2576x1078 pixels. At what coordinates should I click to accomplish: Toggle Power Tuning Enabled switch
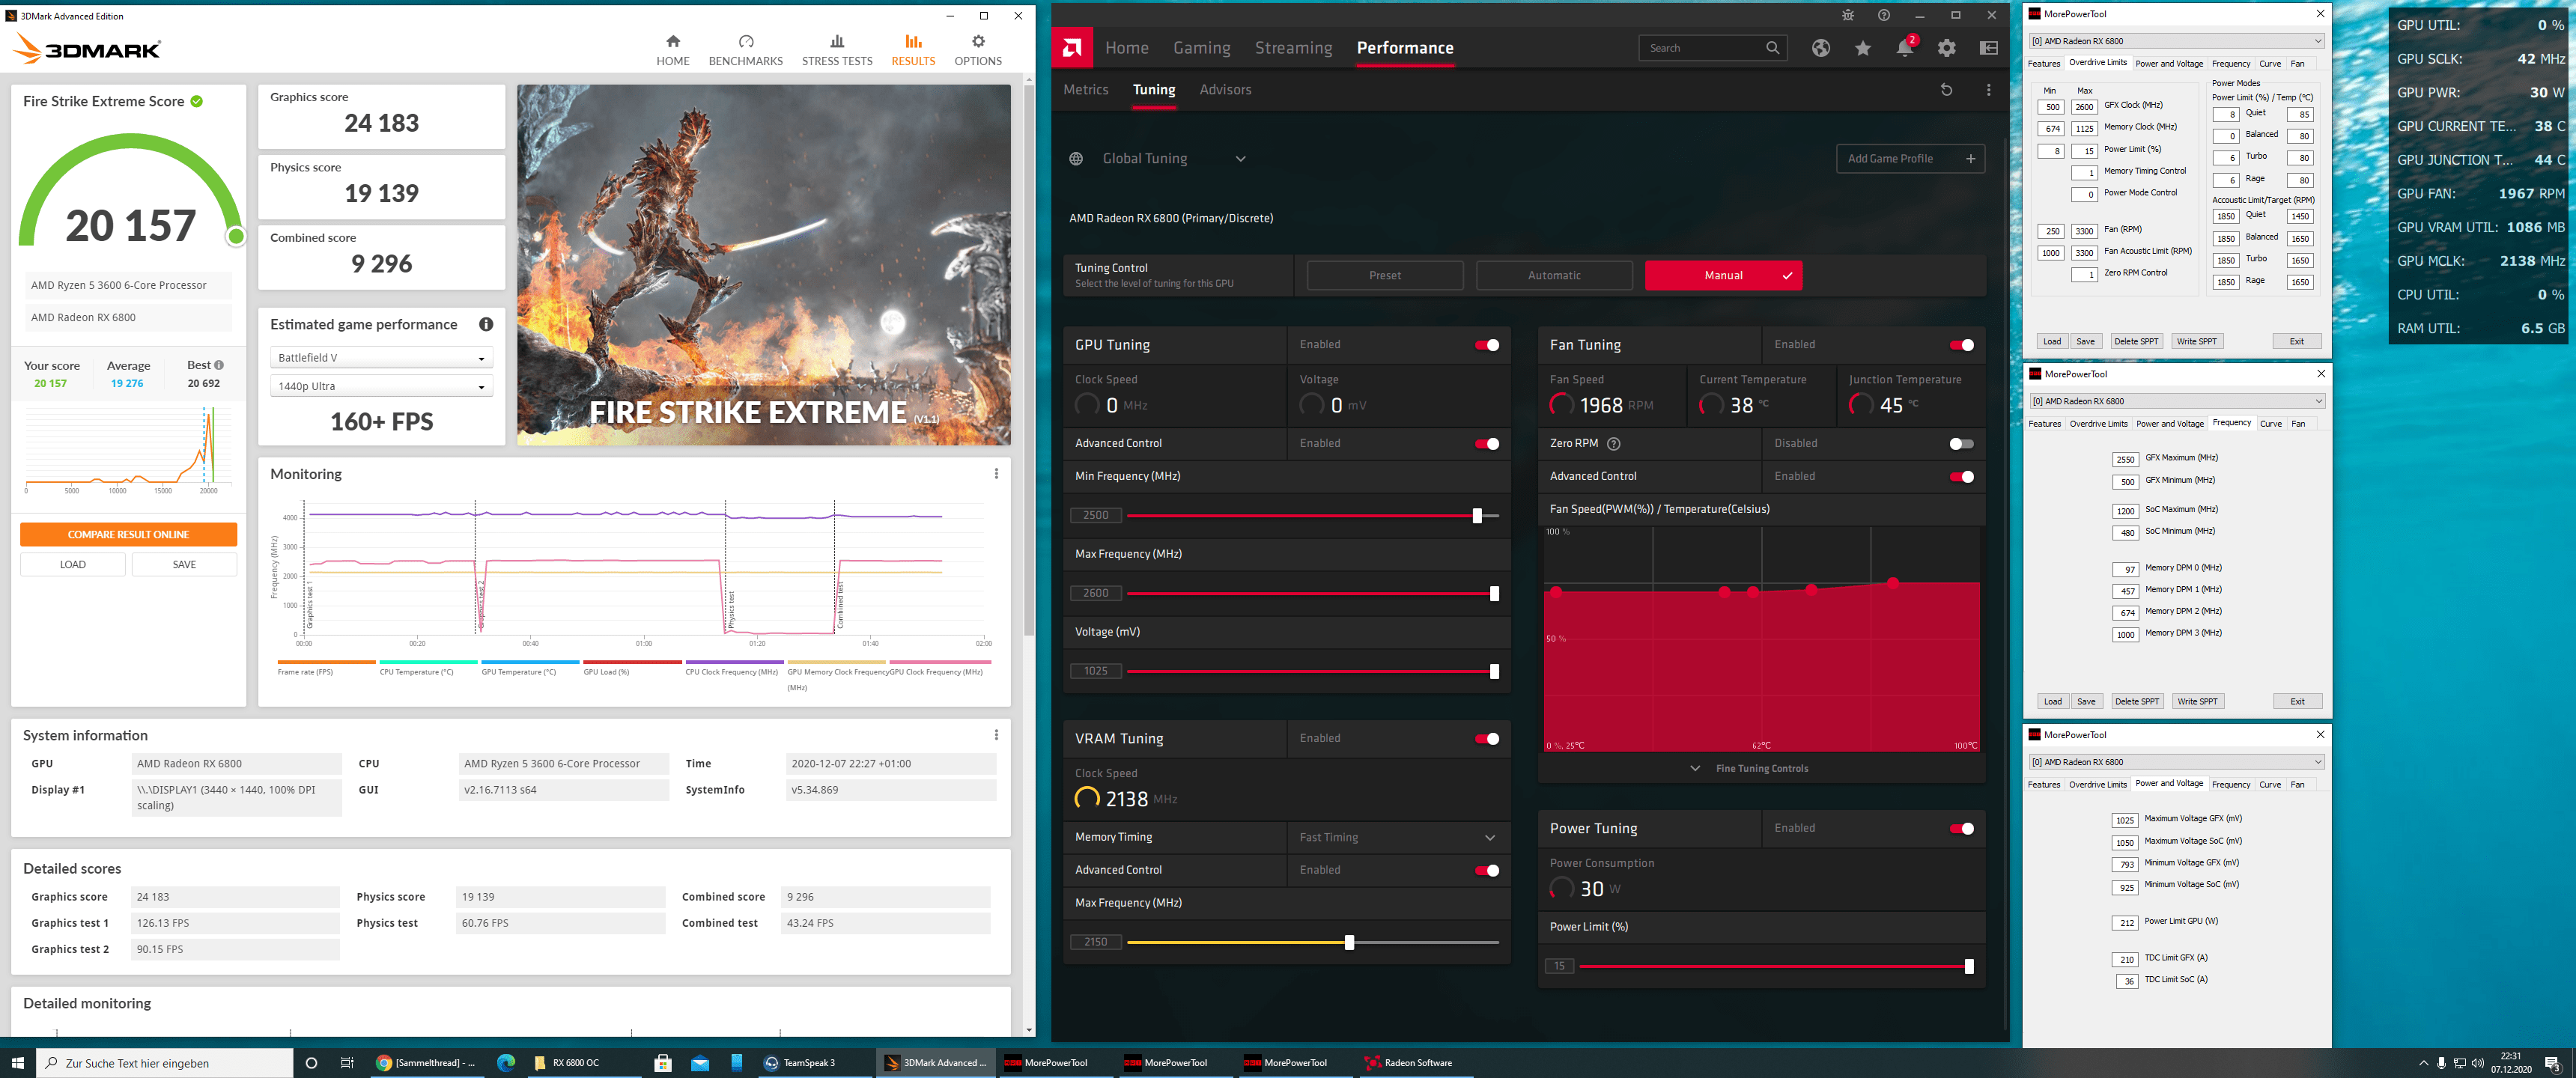[x=1961, y=829]
